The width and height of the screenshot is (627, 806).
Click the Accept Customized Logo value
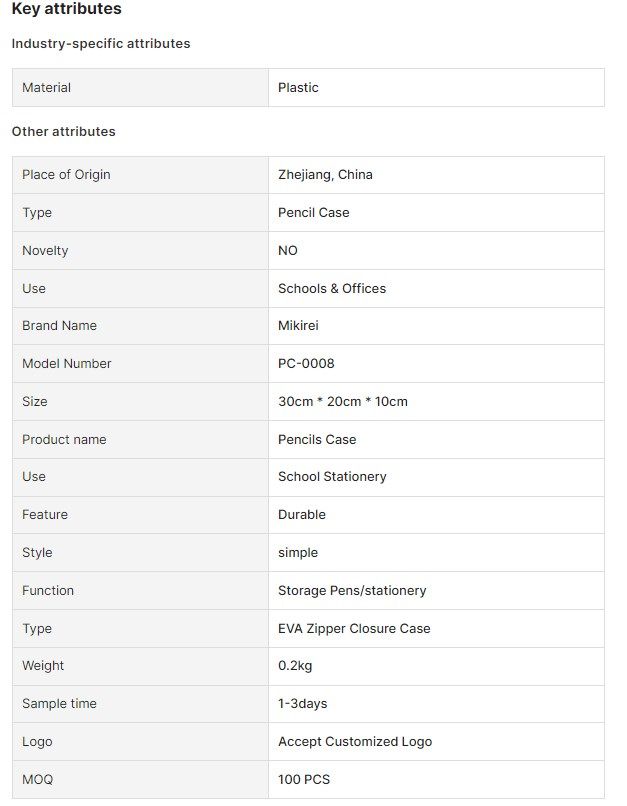[x=355, y=742]
